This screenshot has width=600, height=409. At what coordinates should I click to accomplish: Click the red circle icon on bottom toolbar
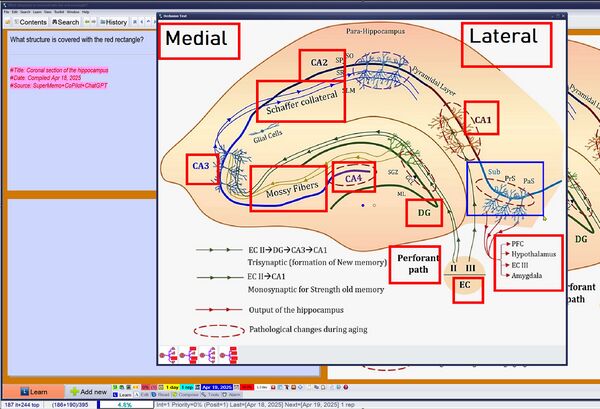pos(346,387)
